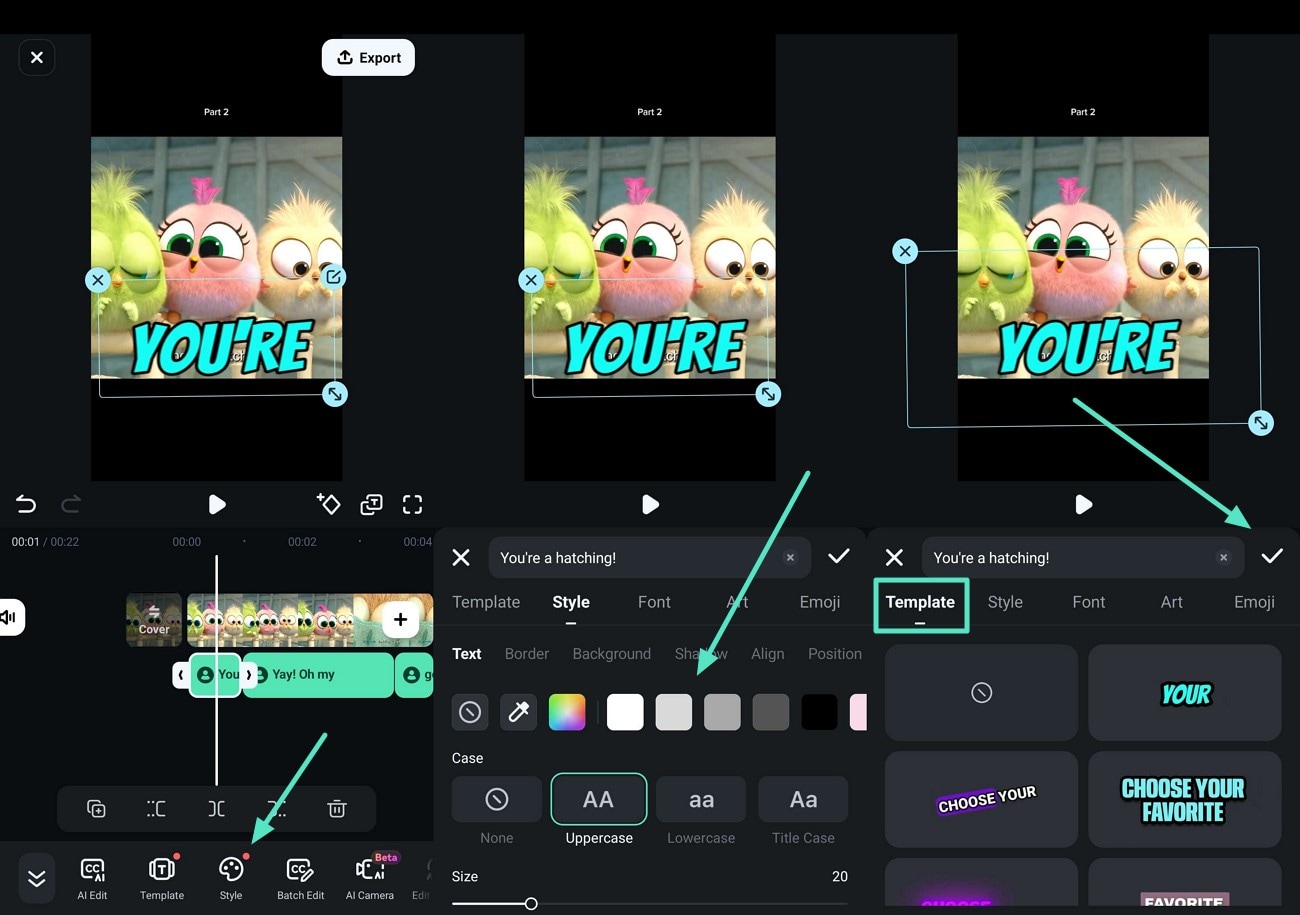Choose the black color swatch
This screenshot has height=915, width=1300.
(819, 712)
